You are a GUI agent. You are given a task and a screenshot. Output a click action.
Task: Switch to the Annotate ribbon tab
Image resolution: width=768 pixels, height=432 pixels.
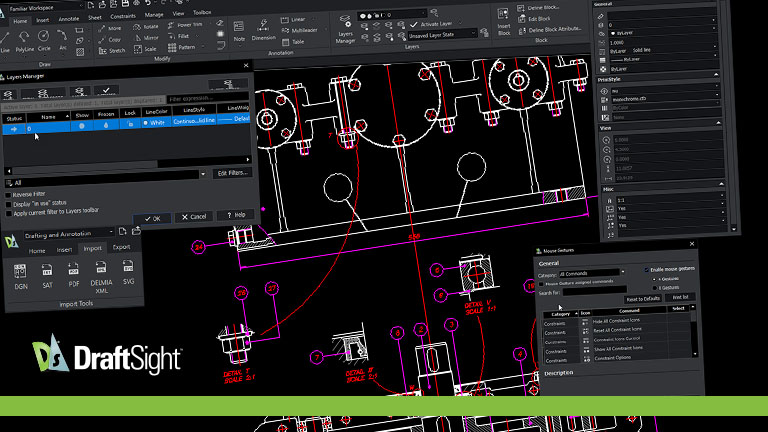69,17
